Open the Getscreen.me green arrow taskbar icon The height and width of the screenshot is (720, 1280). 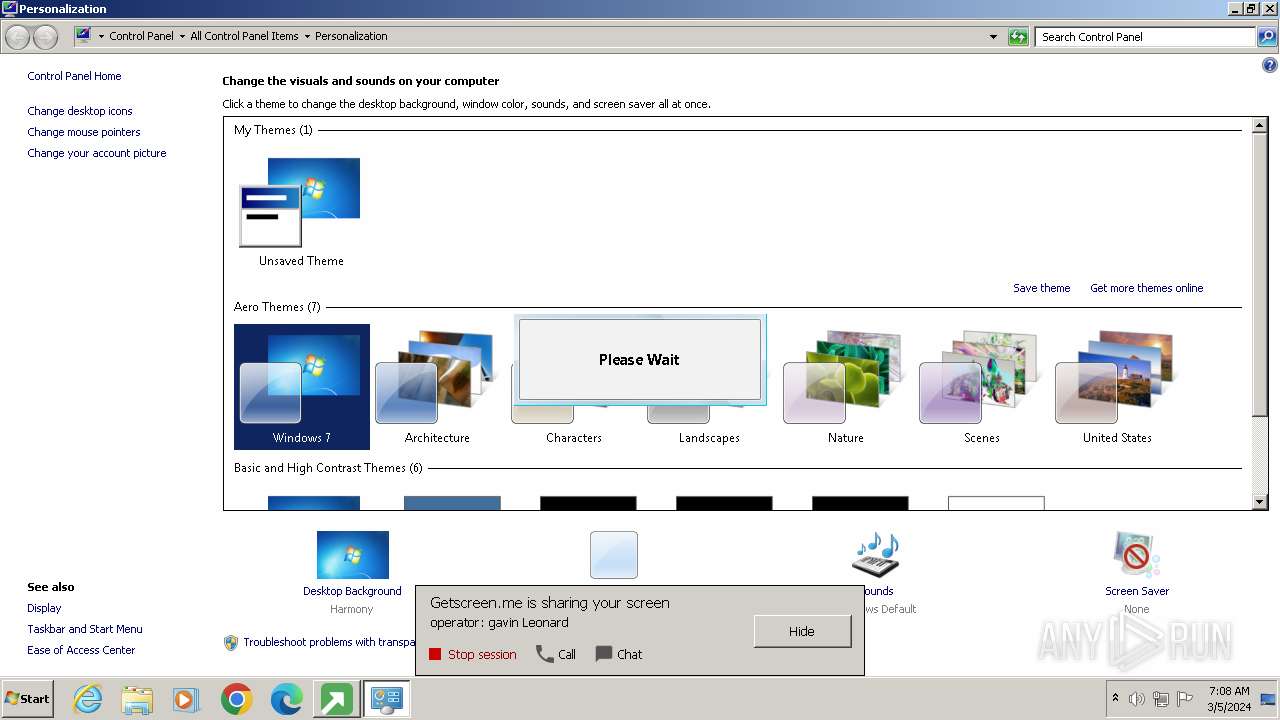(x=336, y=699)
